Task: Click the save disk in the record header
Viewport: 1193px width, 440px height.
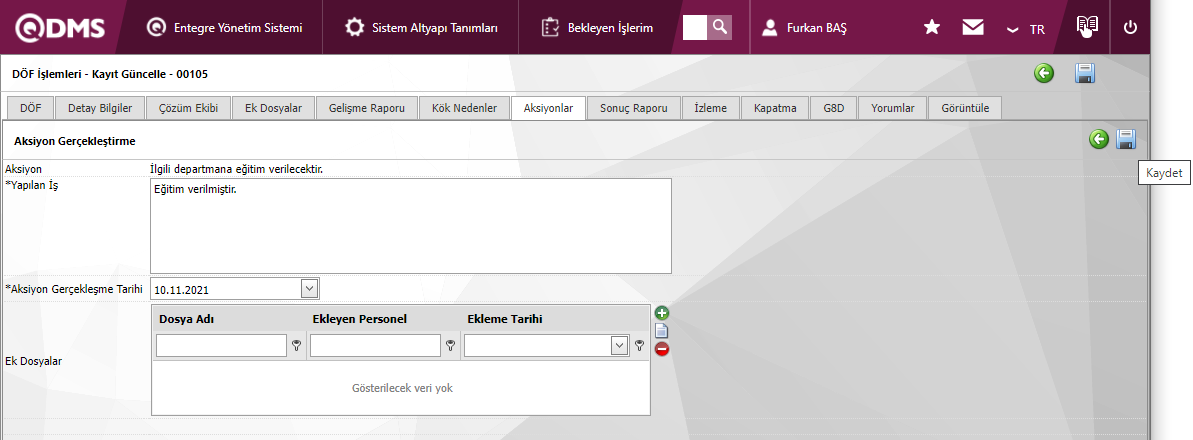Action: pos(1085,74)
